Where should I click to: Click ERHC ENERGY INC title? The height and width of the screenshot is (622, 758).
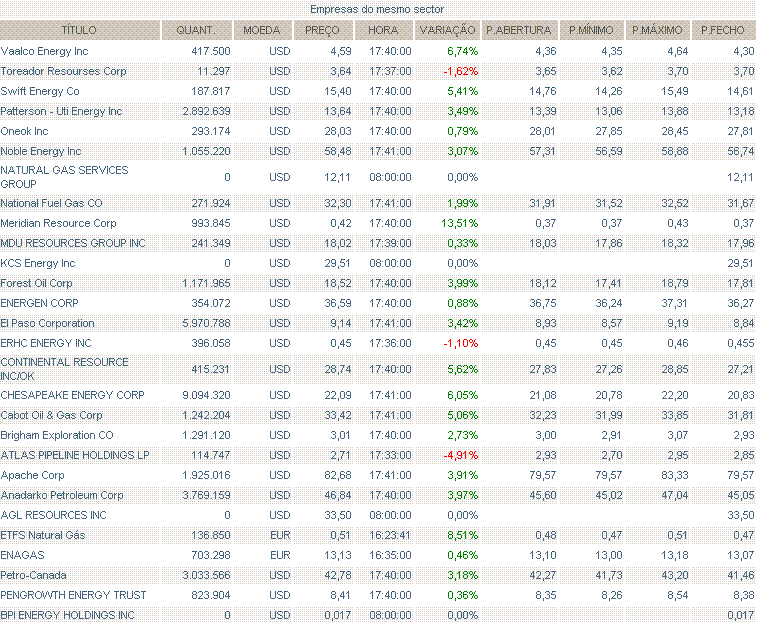coord(46,344)
